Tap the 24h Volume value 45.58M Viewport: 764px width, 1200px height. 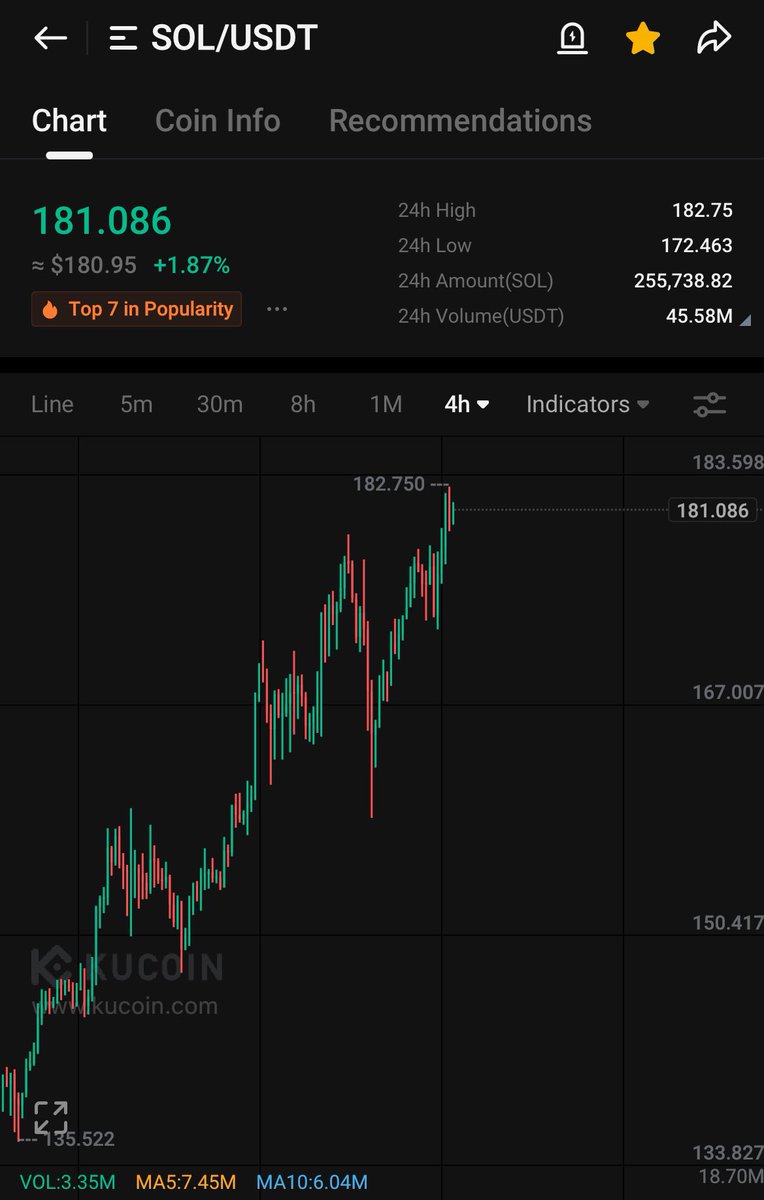(x=699, y=317)
